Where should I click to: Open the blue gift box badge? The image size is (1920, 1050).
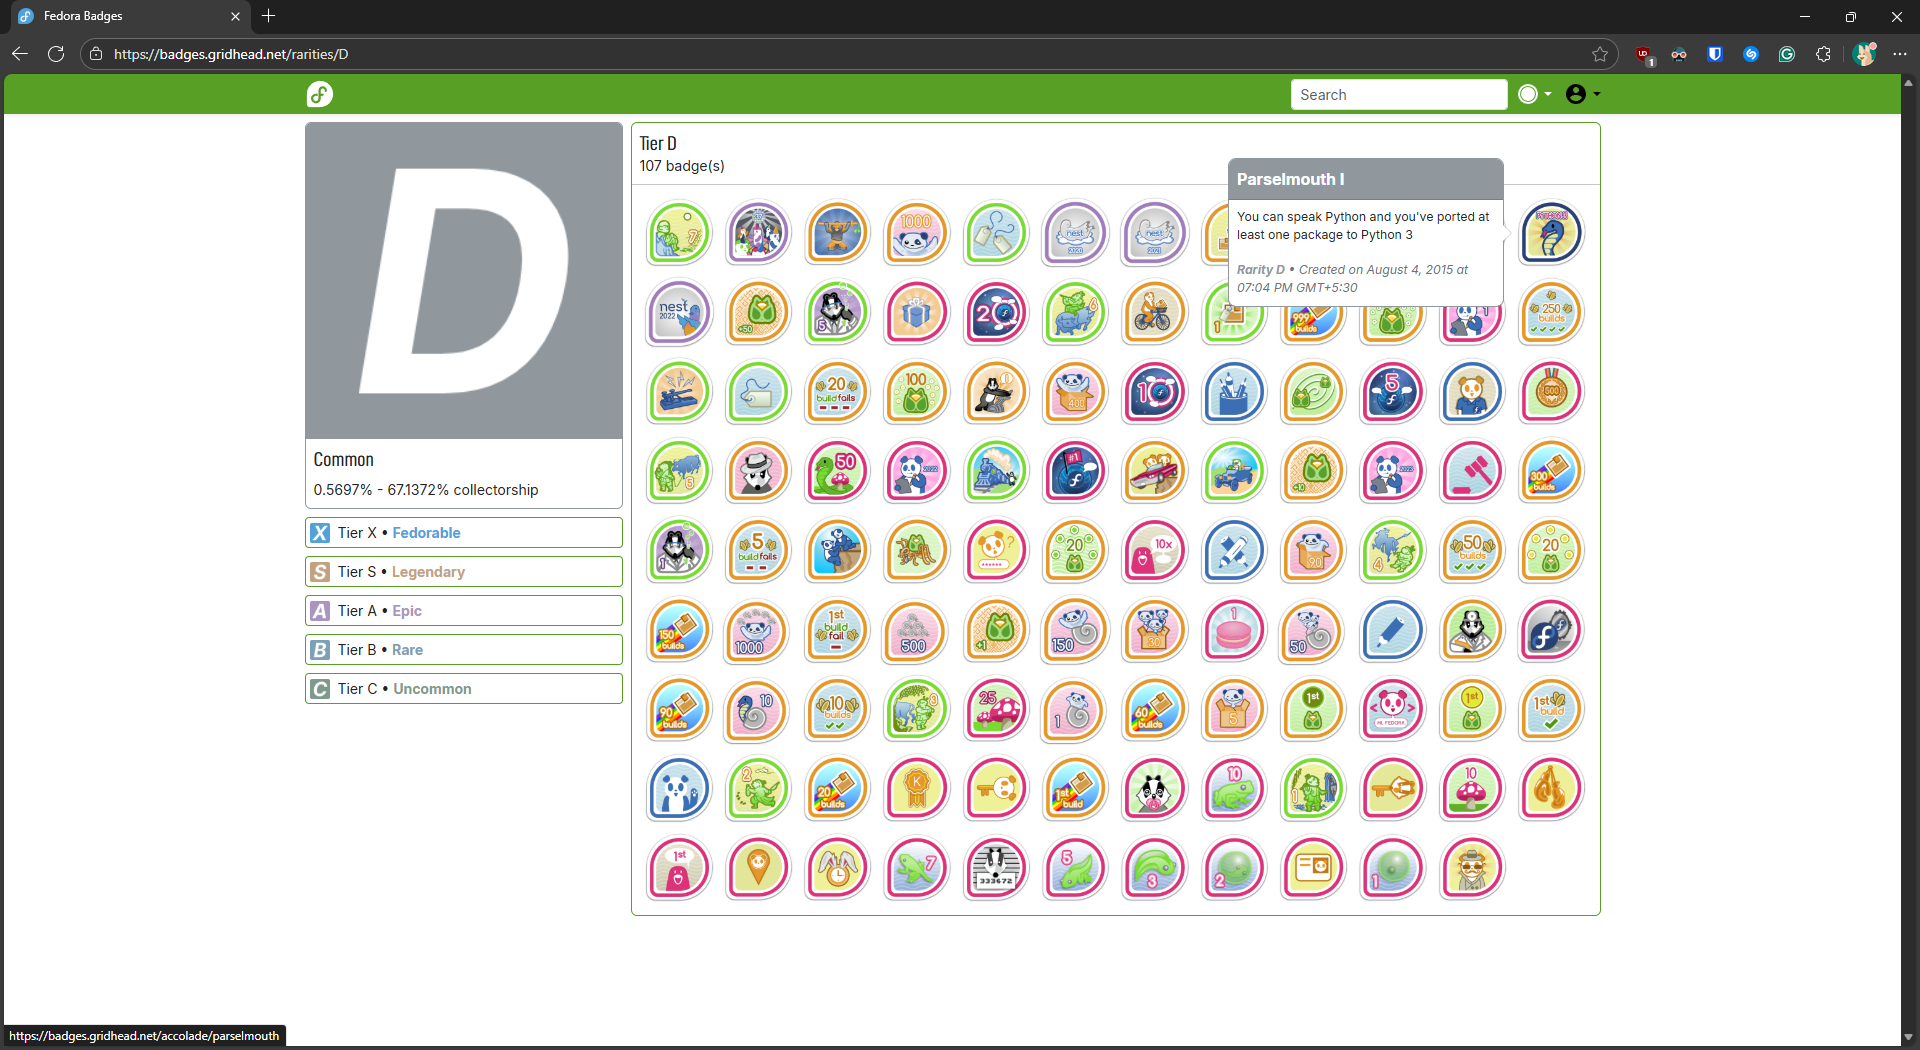pos(916,313)
